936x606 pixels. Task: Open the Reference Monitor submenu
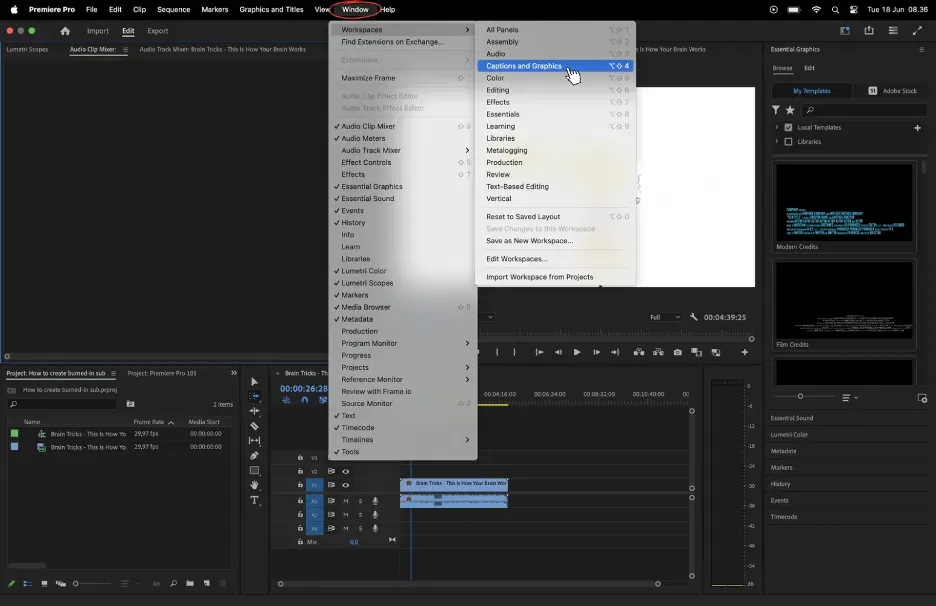(403, 380)
